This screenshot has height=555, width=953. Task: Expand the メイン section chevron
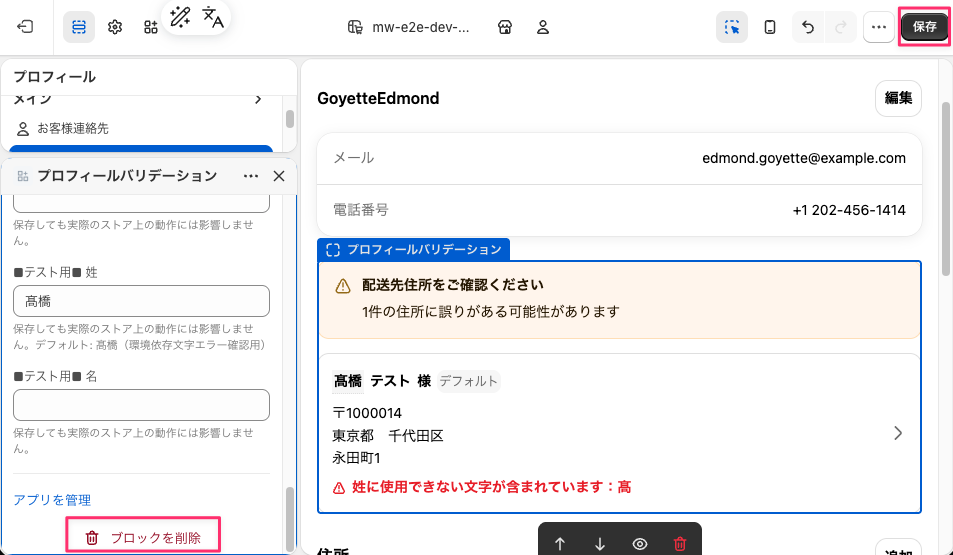[x=258, y=99]
